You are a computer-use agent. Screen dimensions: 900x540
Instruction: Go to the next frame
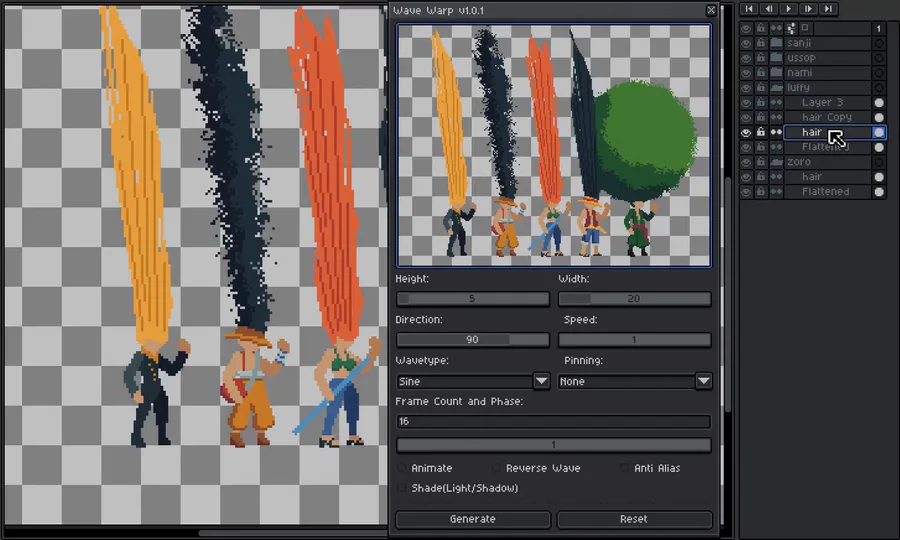(809, 9)
